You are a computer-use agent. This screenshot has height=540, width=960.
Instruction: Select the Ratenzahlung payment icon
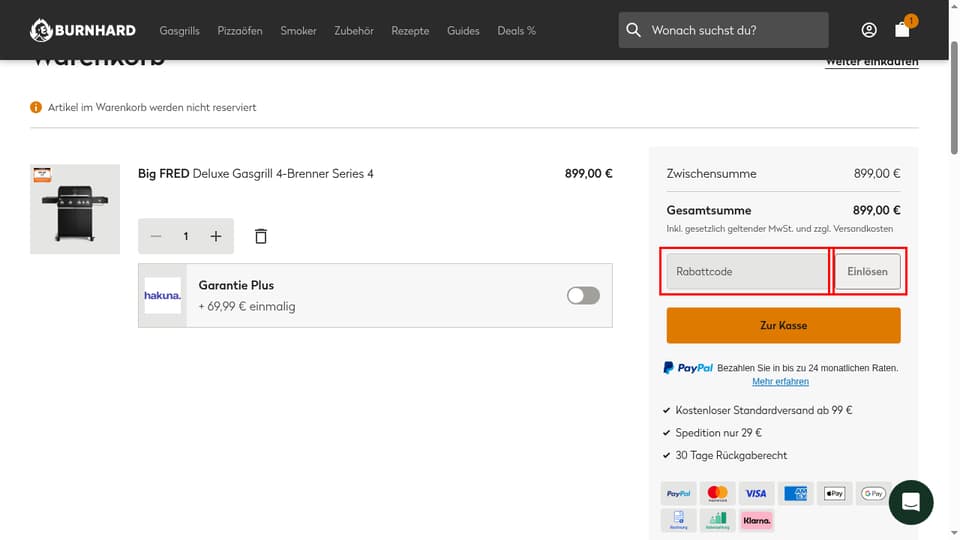[x=718, y=520]
